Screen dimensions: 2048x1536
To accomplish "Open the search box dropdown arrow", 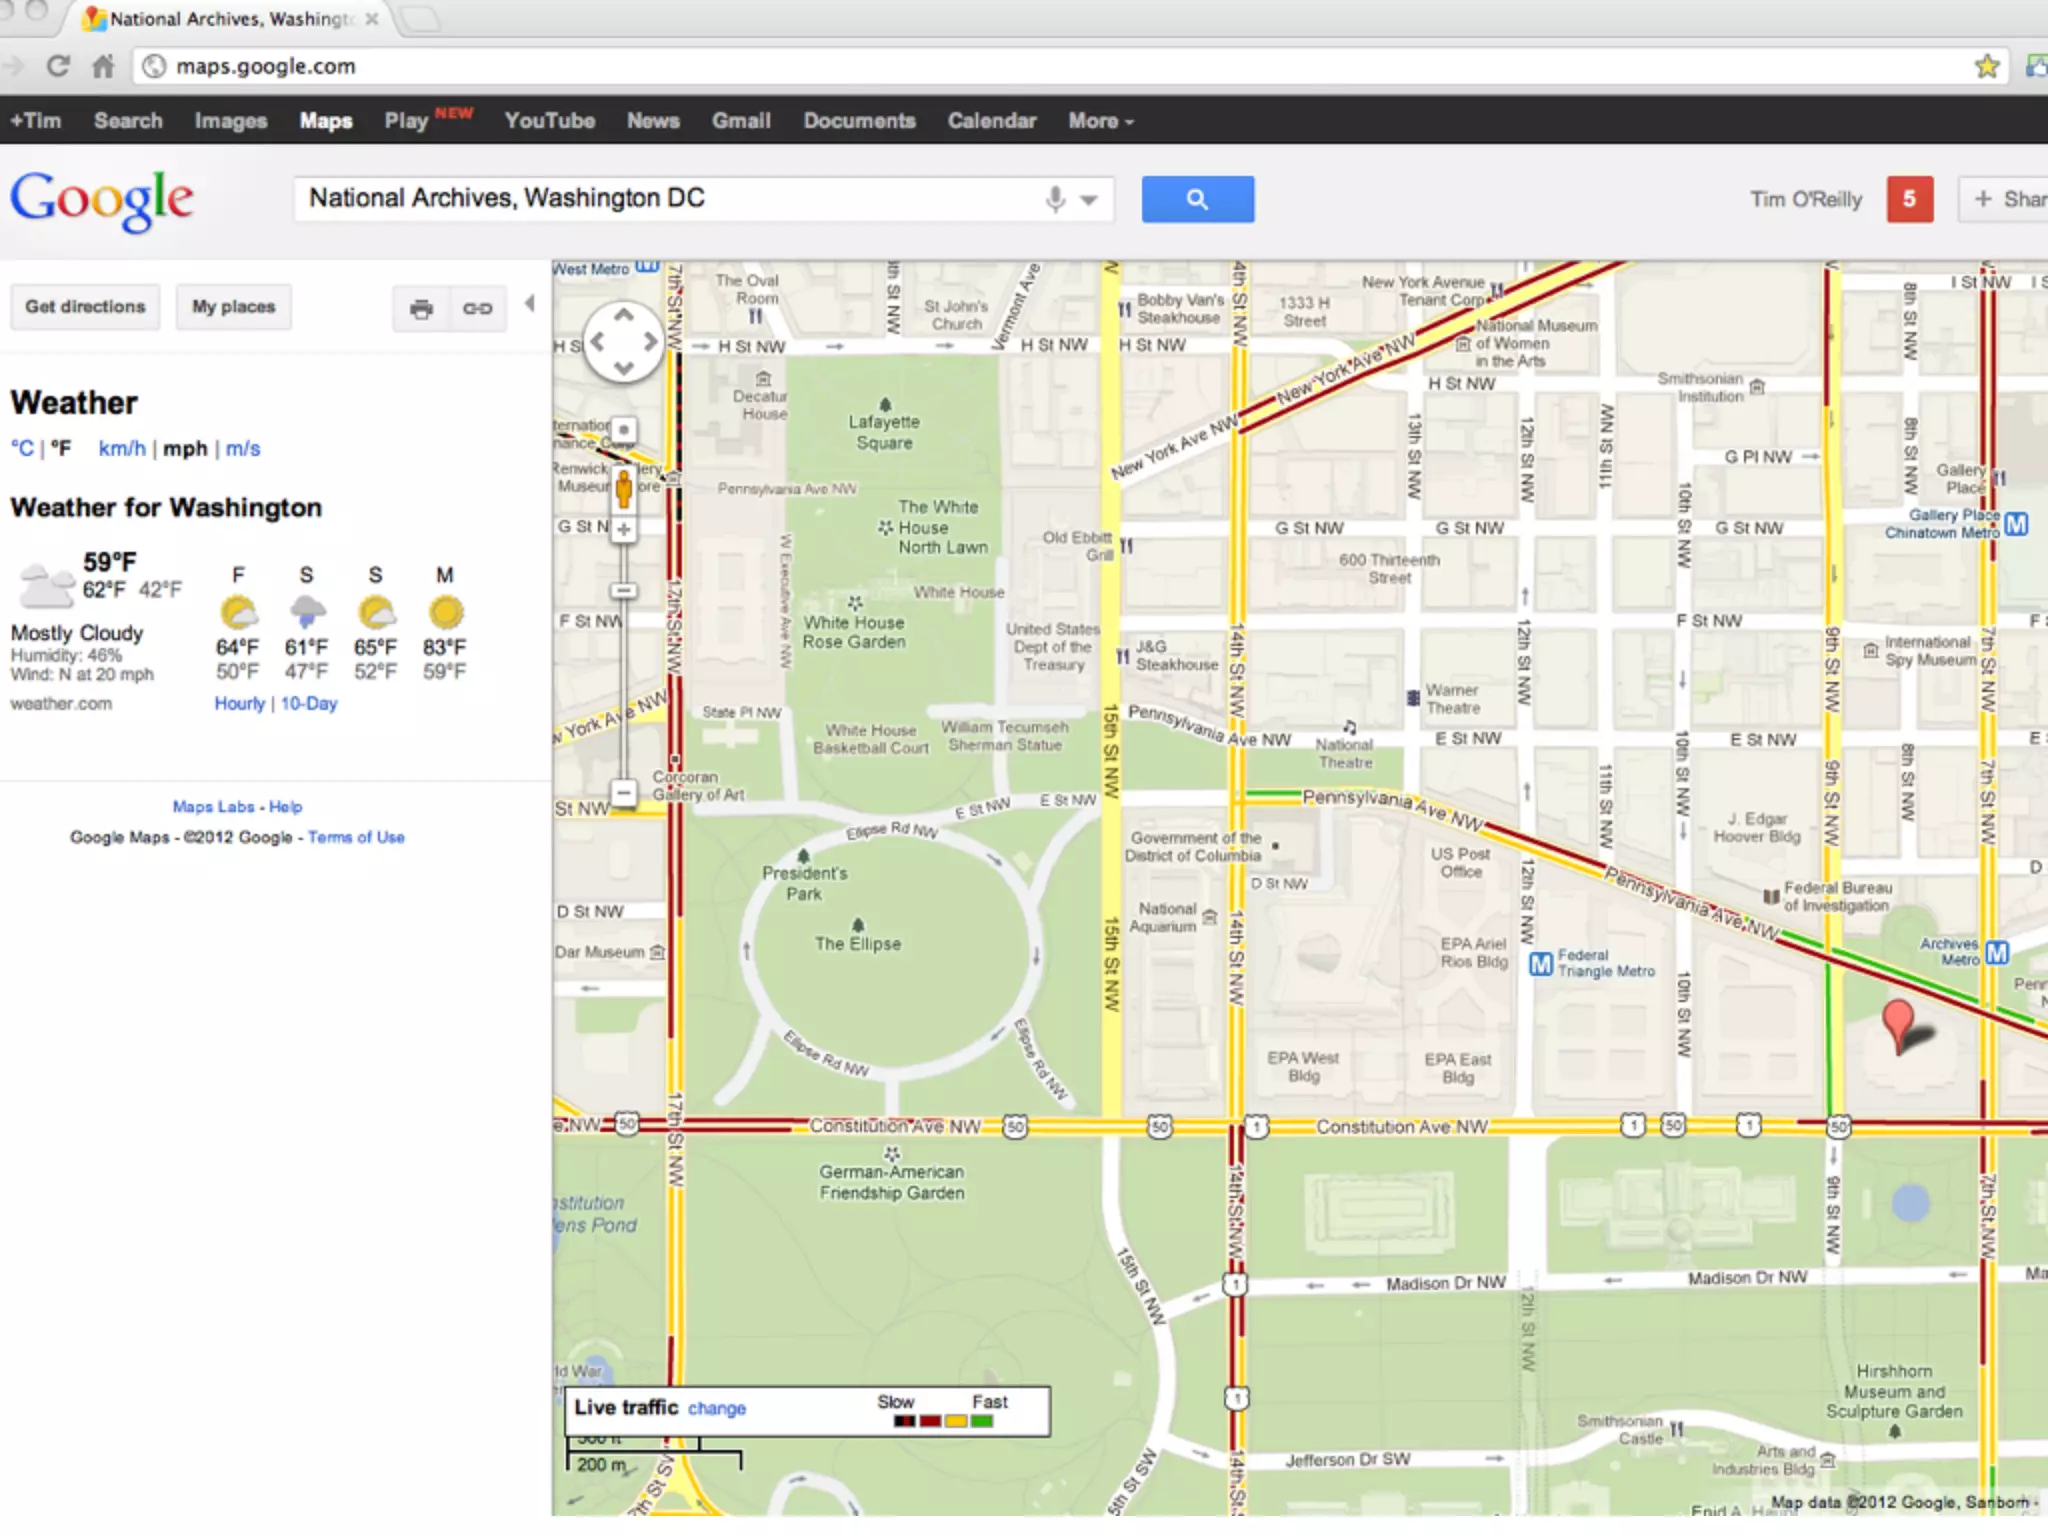I will 1089,200.
